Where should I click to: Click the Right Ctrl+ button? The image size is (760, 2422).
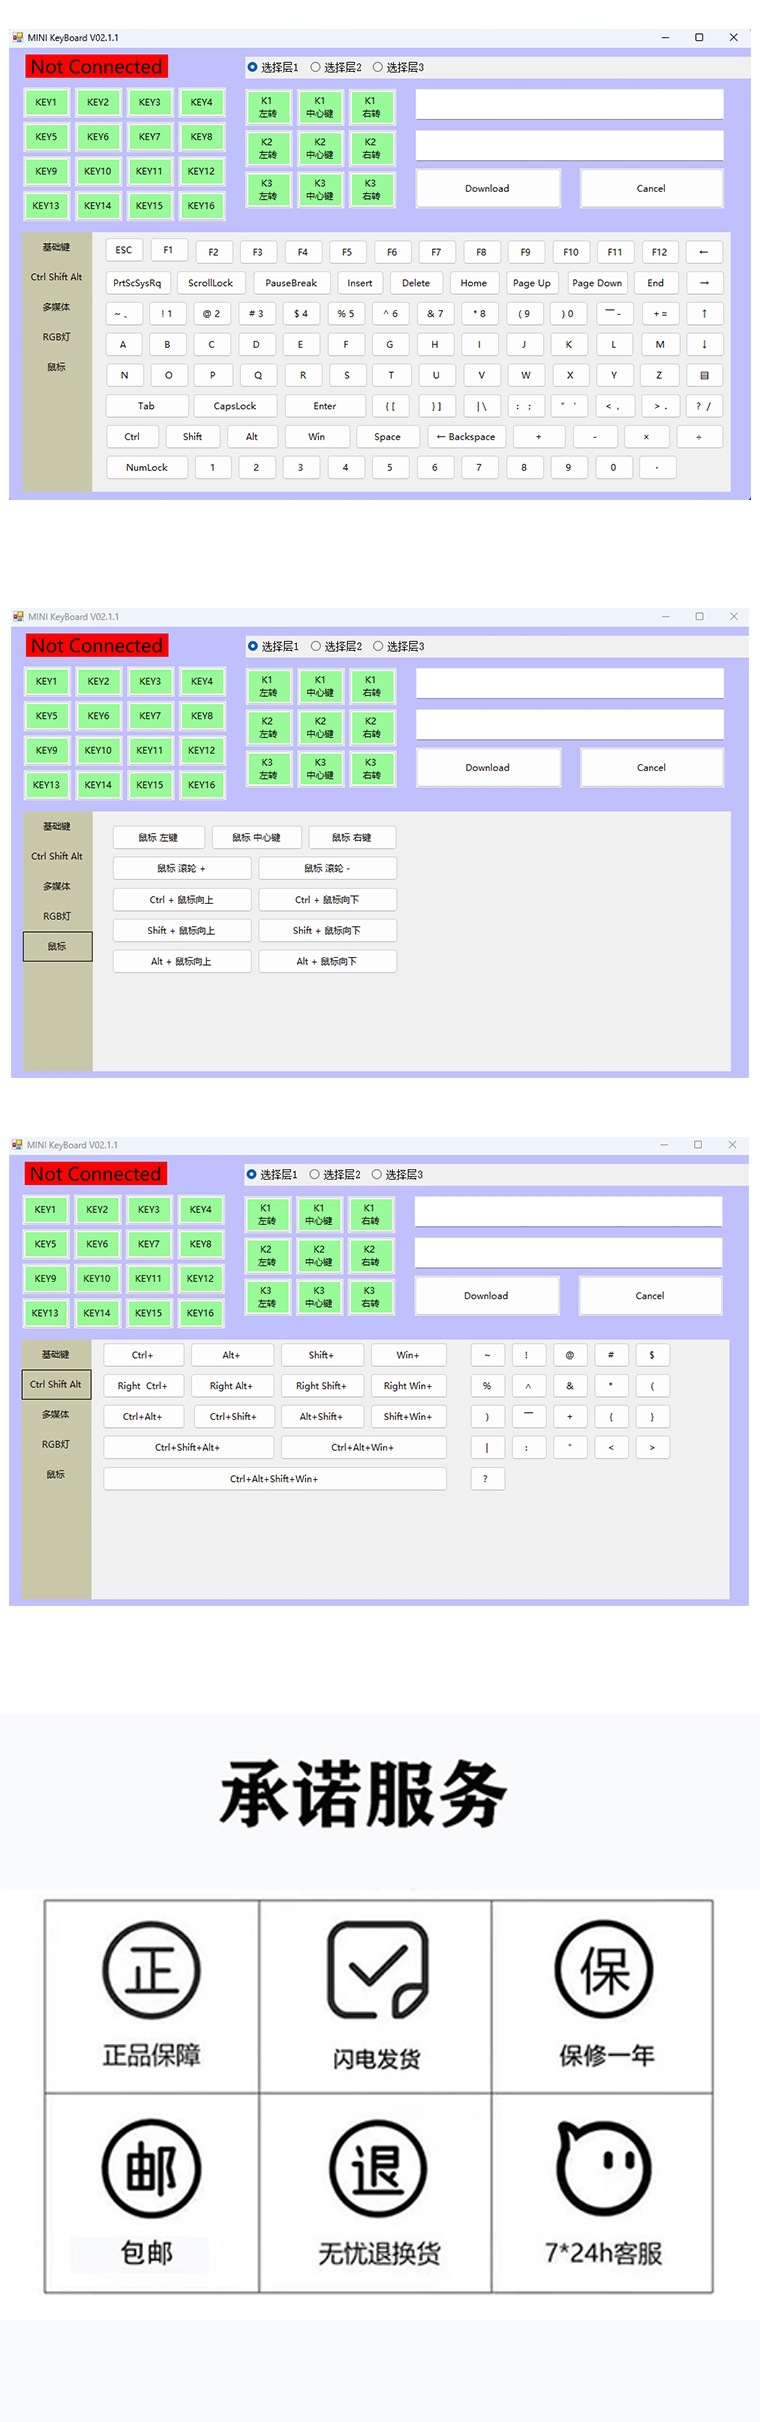pos(143,1386)
